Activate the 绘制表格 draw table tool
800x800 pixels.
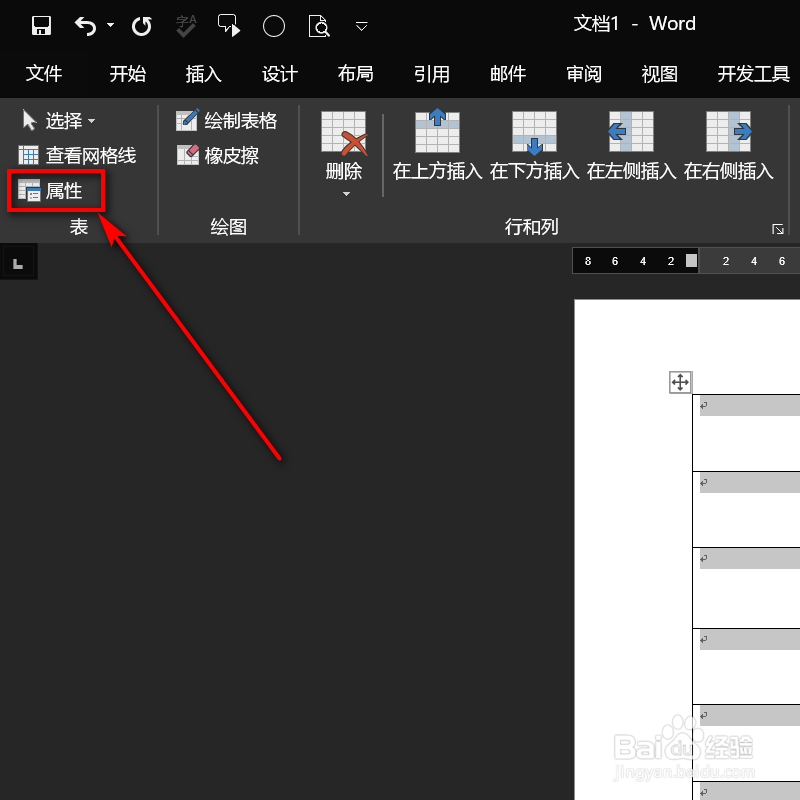(226, 121)
